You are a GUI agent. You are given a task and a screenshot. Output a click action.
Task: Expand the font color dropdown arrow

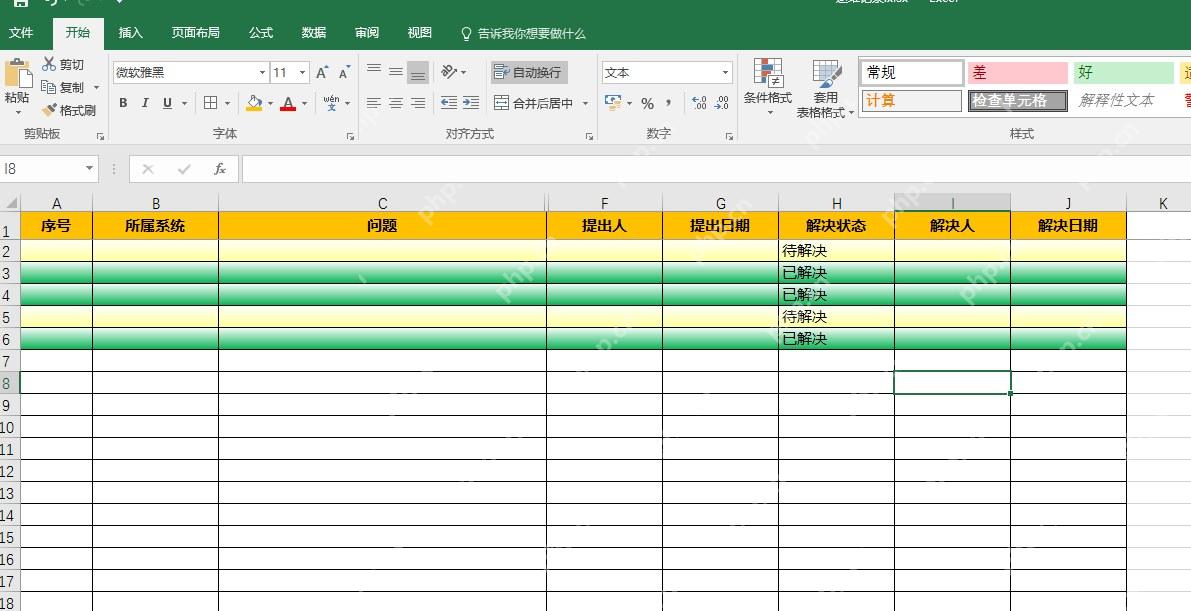[304, 103]
